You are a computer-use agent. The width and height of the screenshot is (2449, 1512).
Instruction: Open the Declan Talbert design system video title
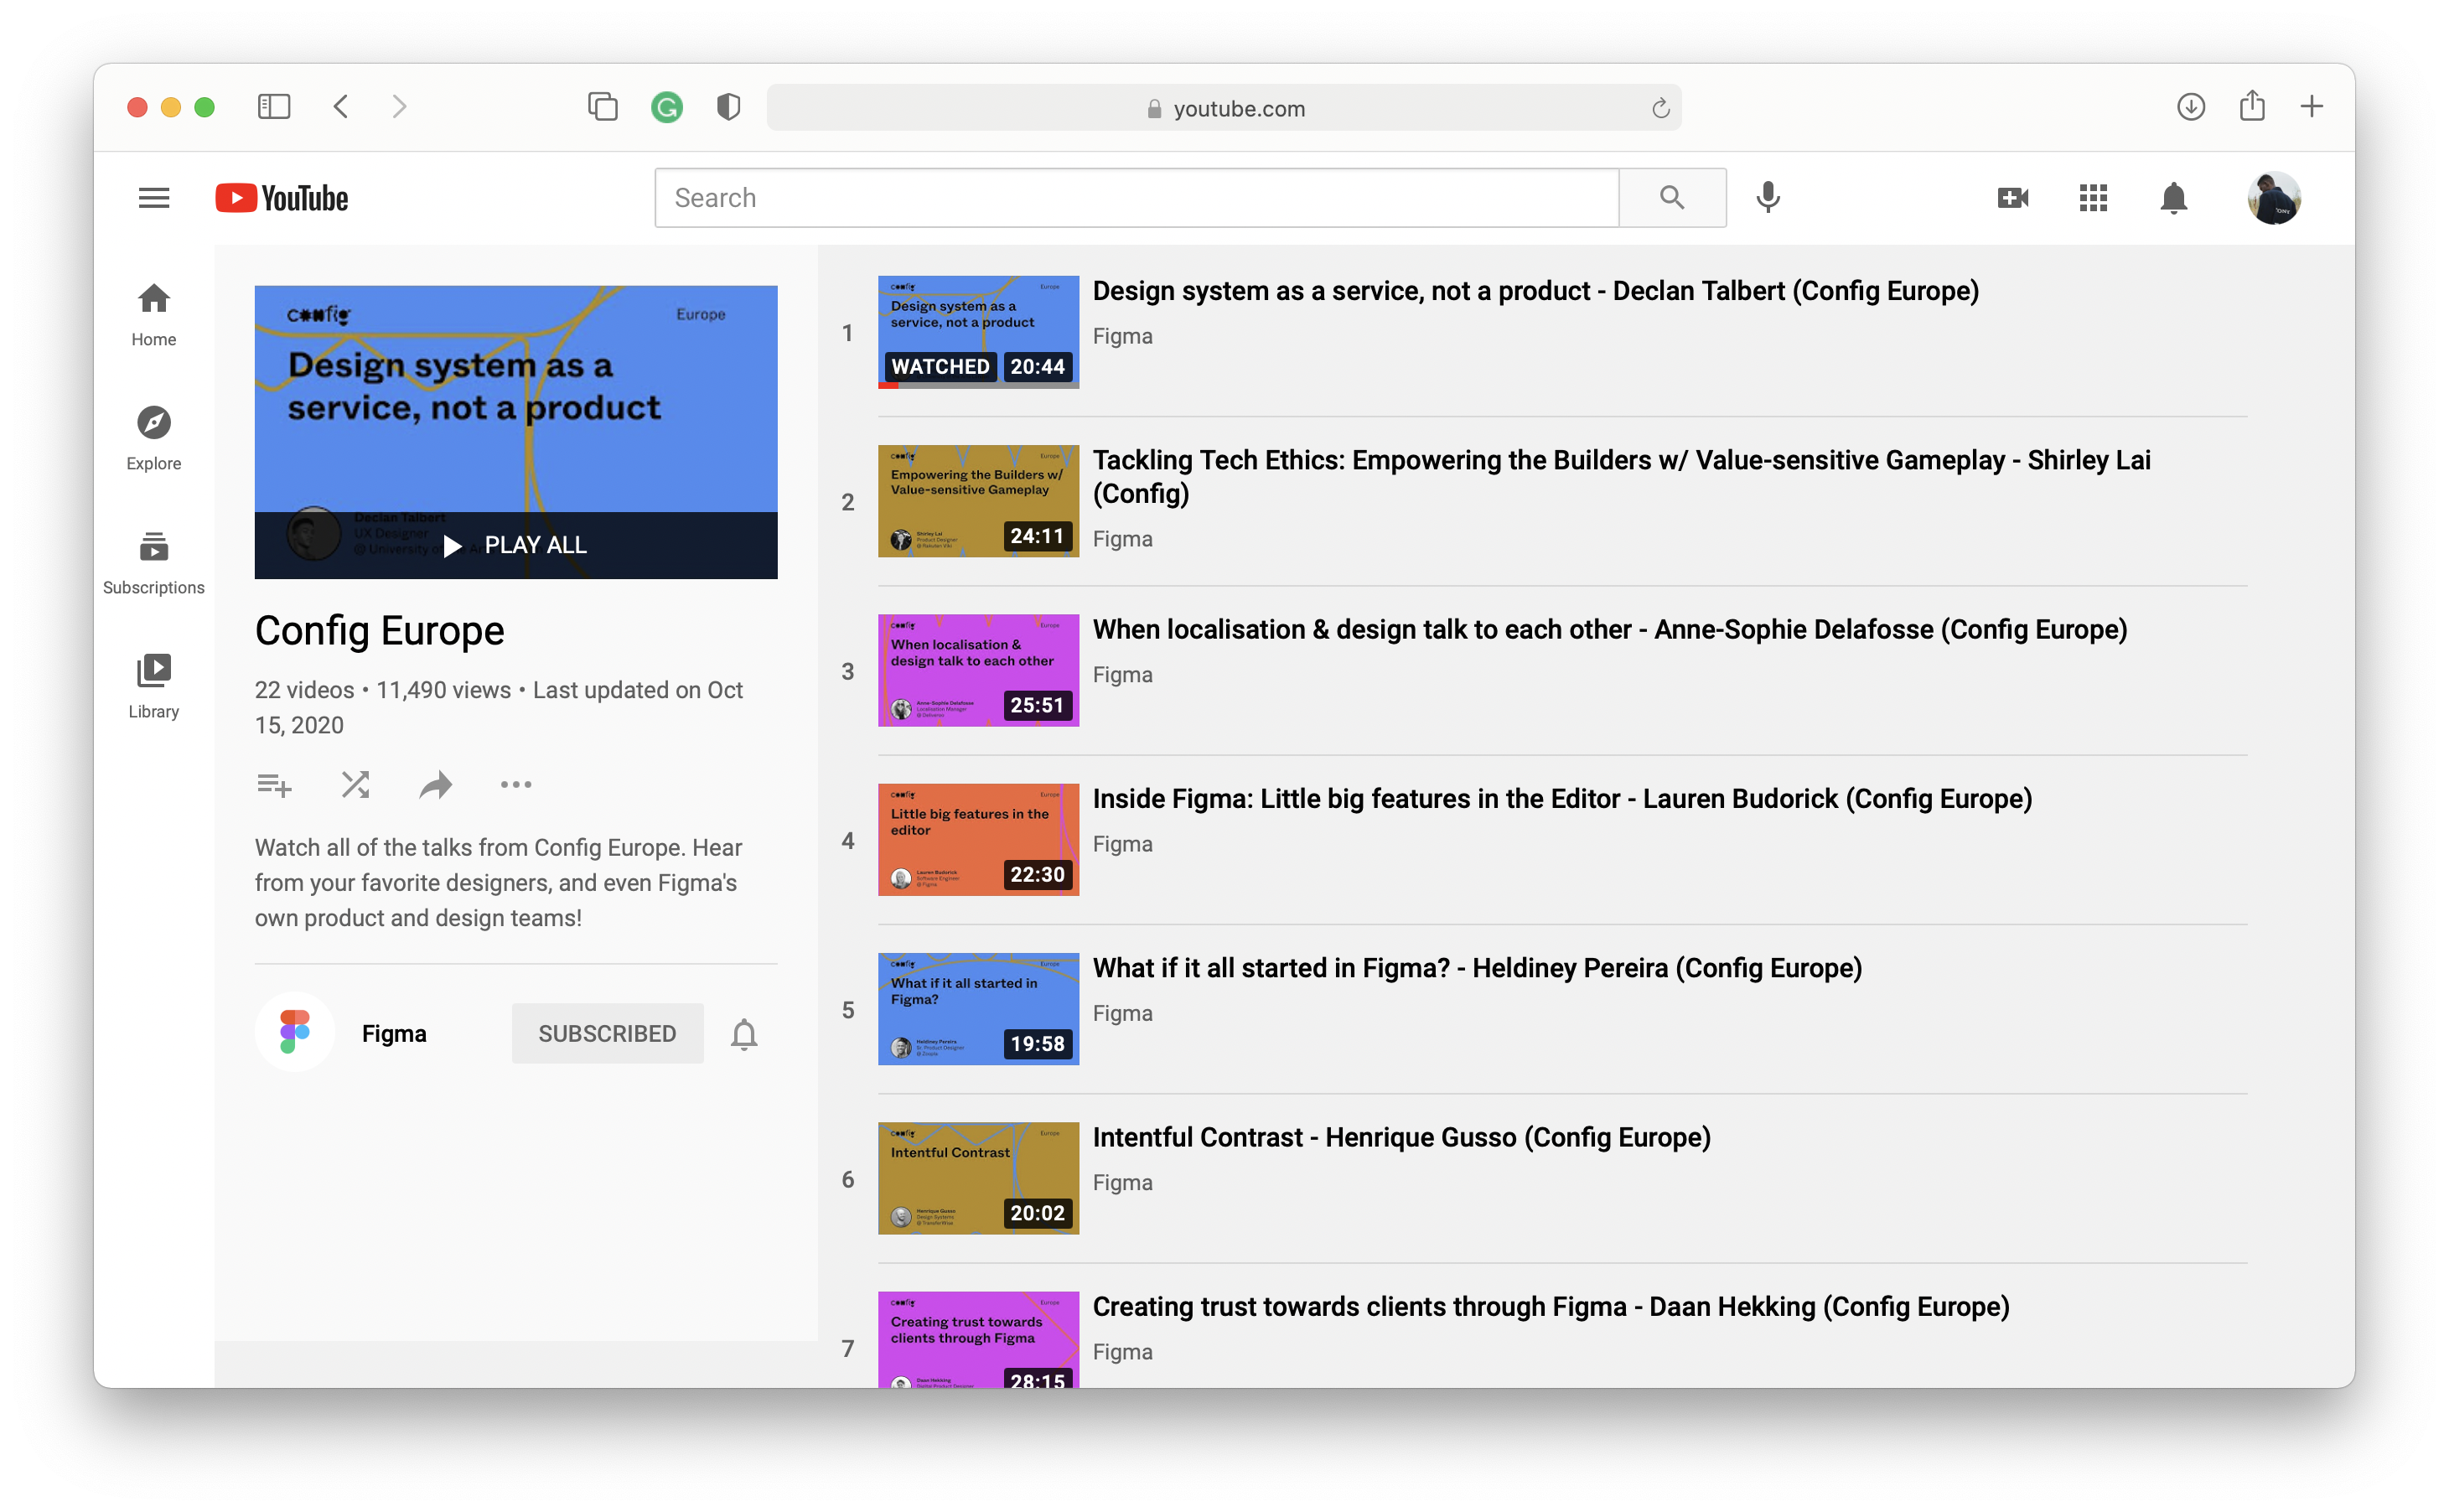[1535, 291]
